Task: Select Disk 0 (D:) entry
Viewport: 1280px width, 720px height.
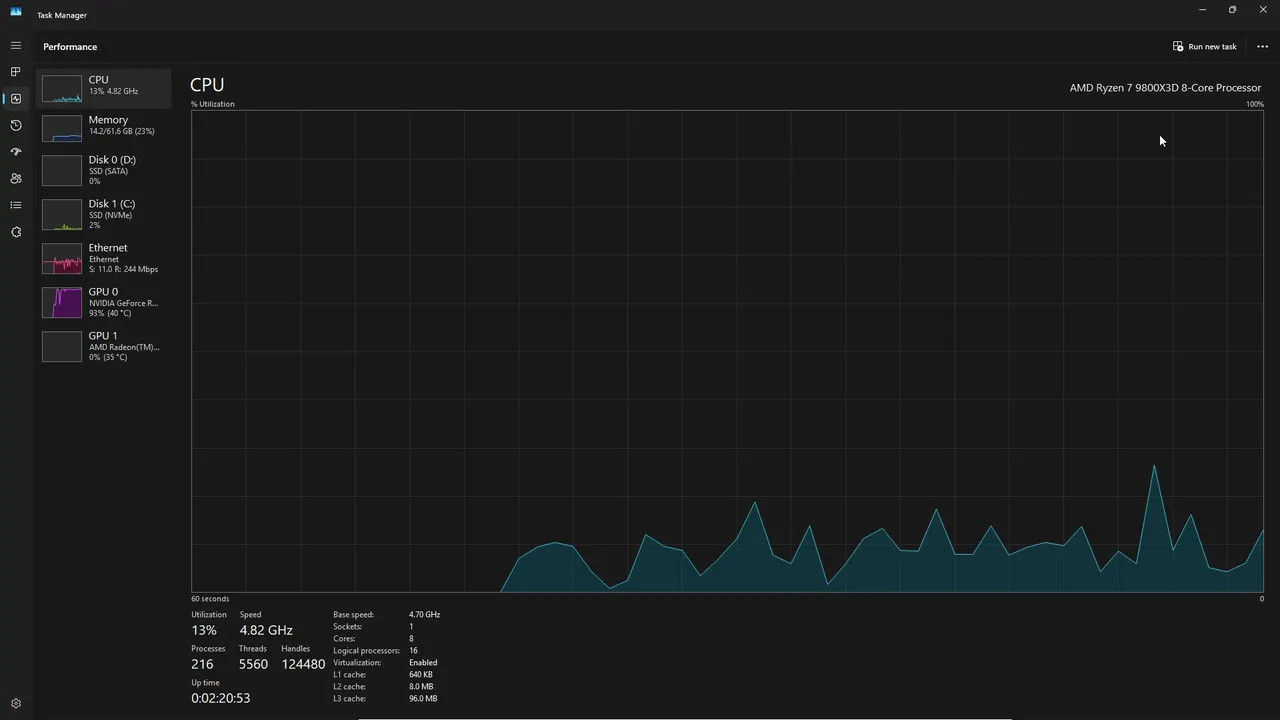Action: (104, 170)
